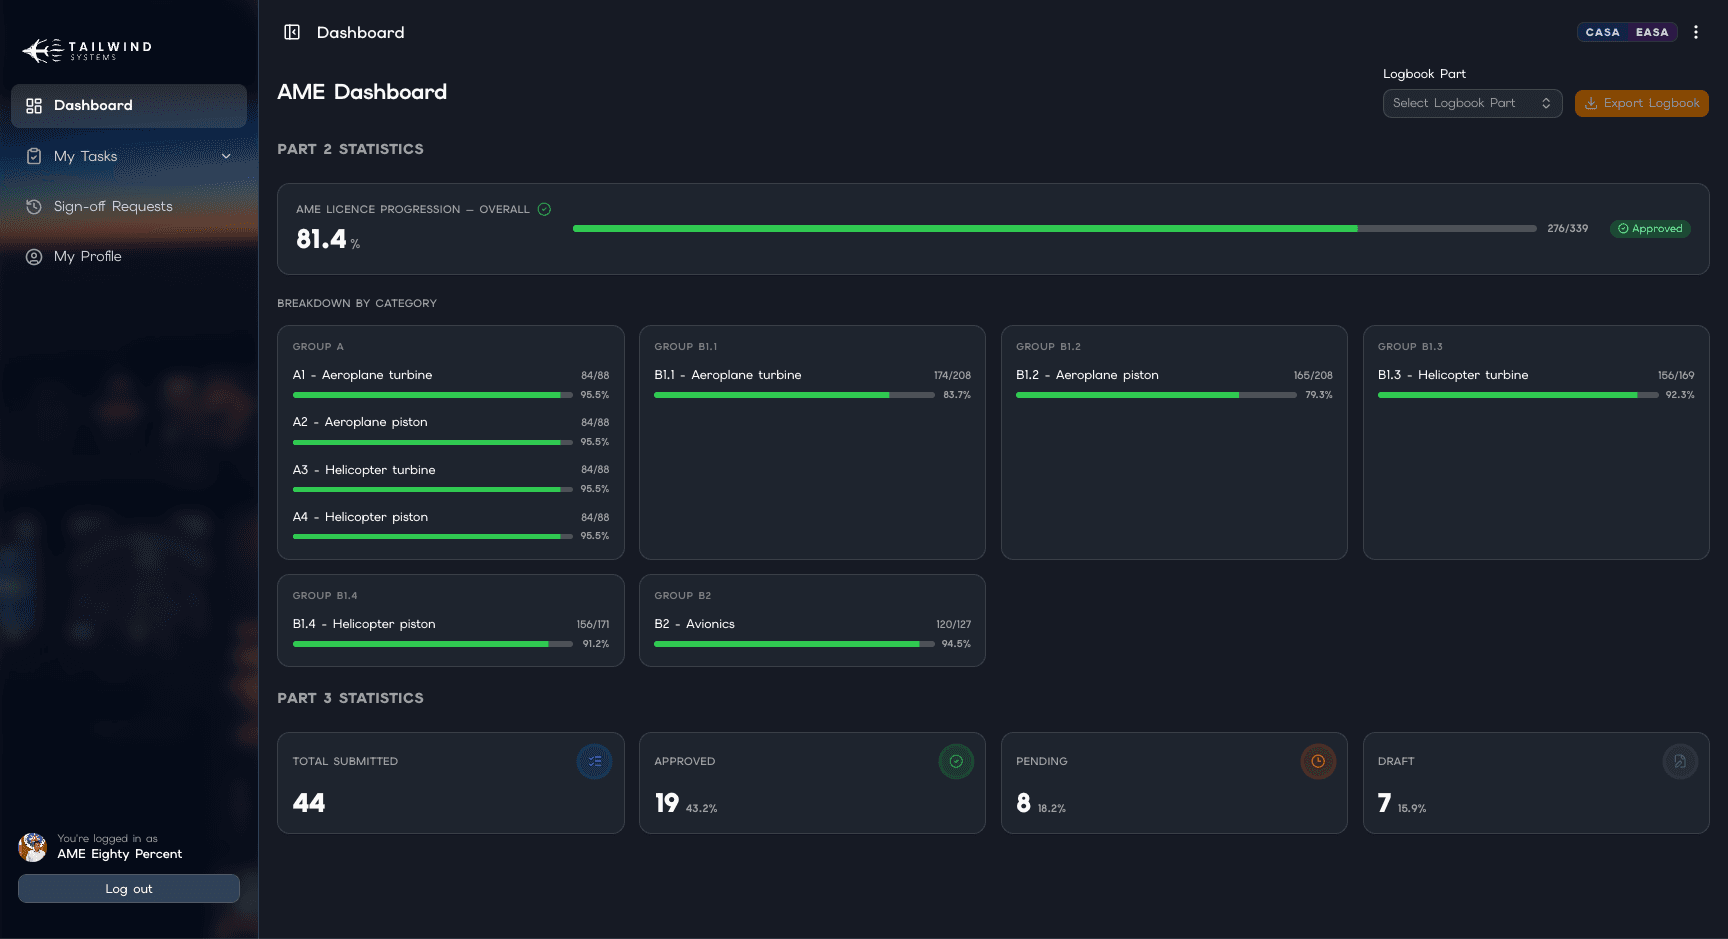Click the 43.2% approved percentage
1728x939 pixels.
(x=702, y=808)
